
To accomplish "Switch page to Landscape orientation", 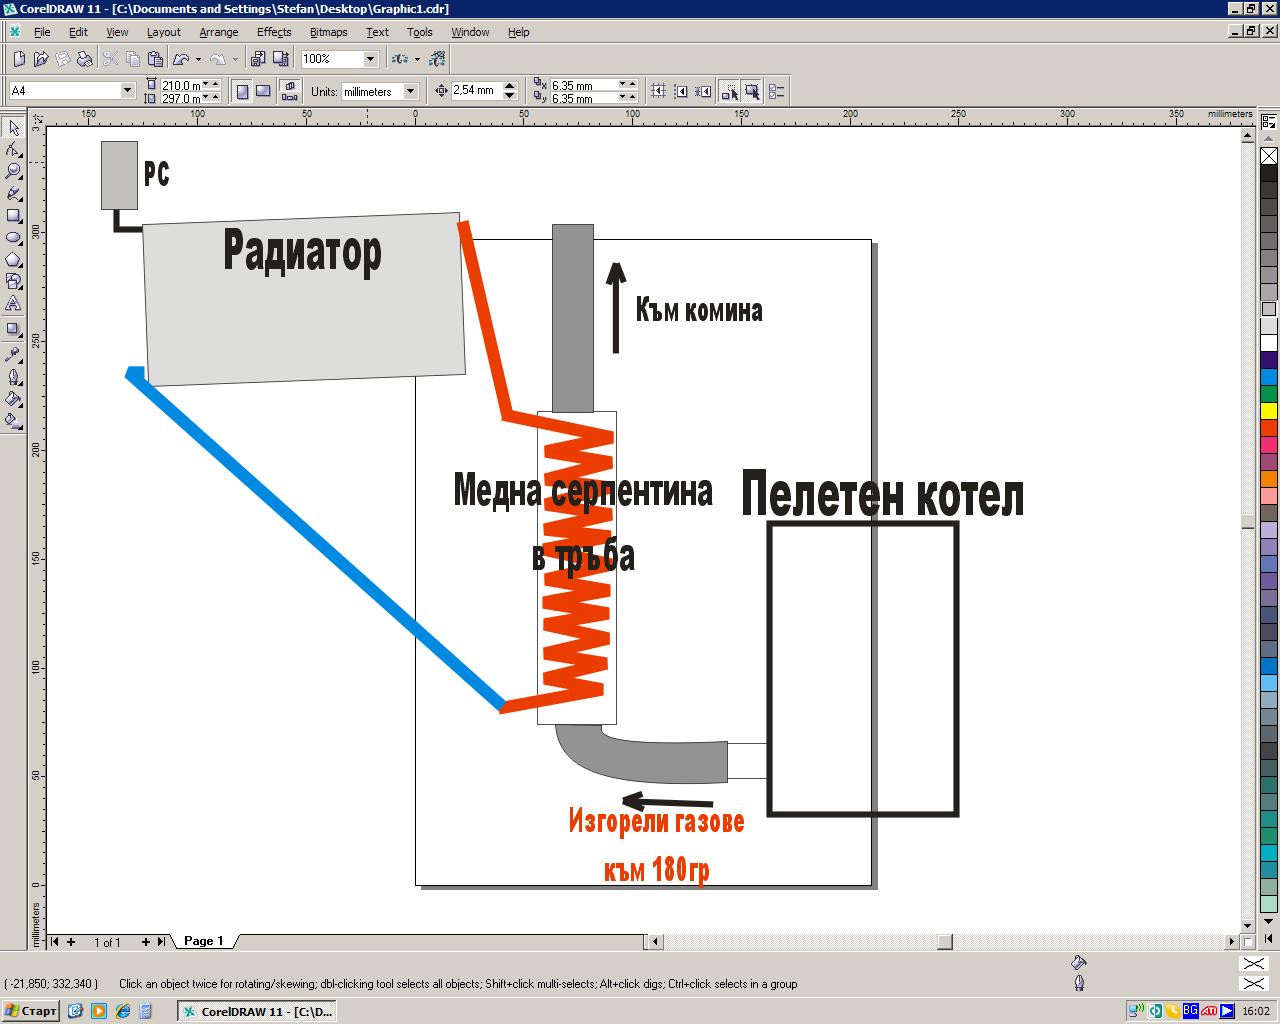I will click(x=263, y=91).
